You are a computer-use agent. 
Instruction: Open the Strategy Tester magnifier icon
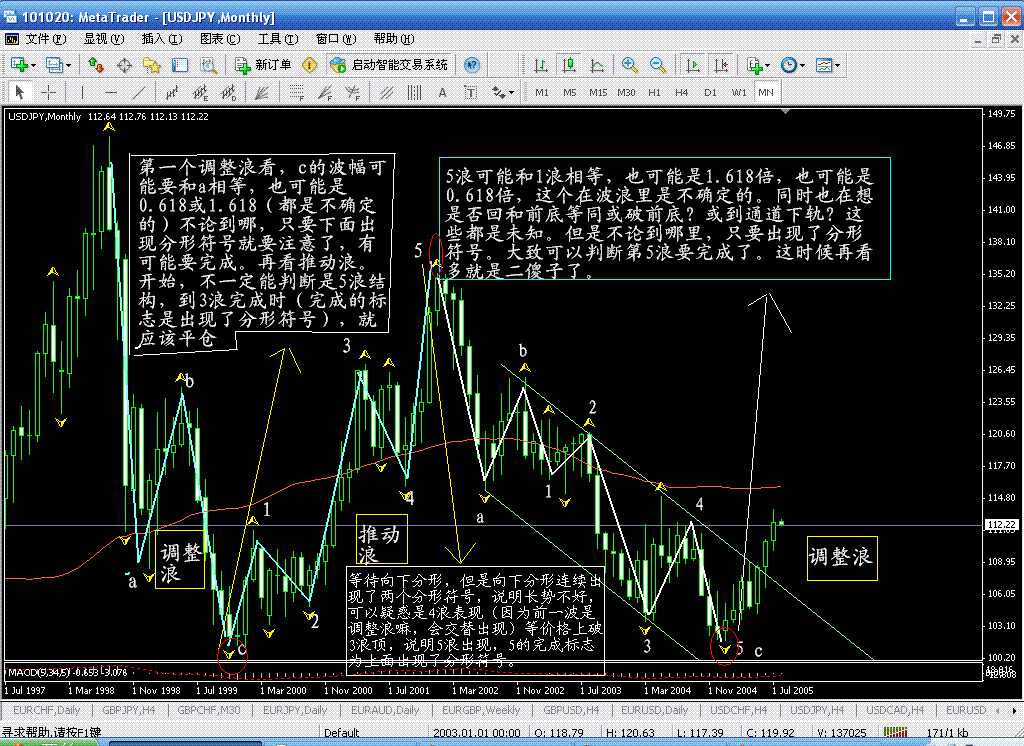click(x=208, y=65)
